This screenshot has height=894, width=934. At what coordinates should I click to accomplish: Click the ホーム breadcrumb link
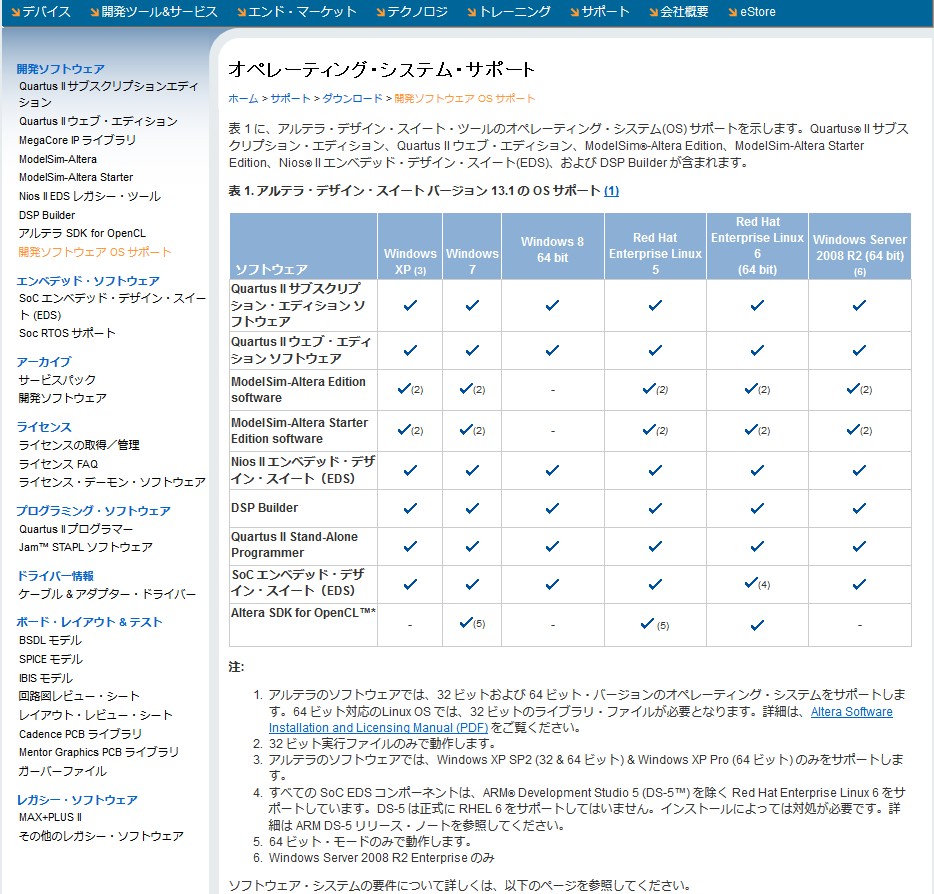click(243, 98)
